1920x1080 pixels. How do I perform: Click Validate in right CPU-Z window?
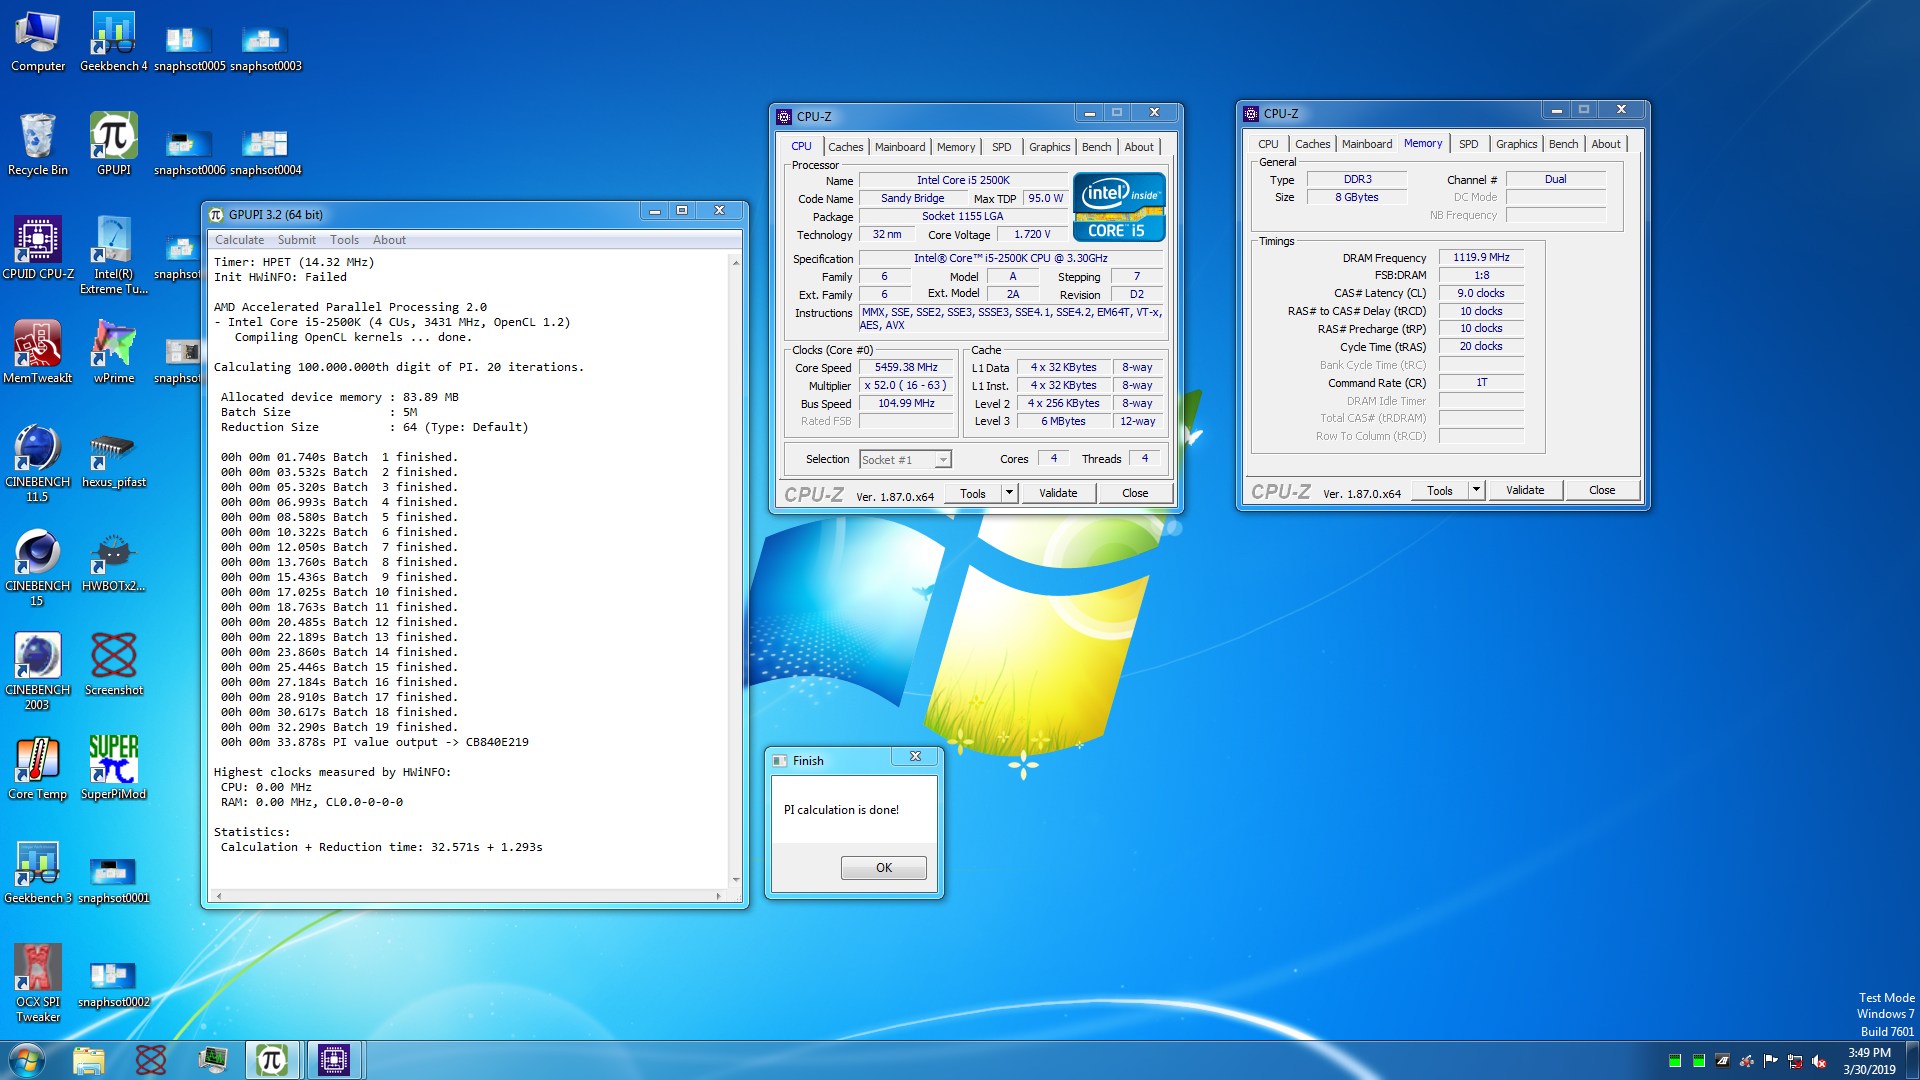click(x=1525, y=490)
